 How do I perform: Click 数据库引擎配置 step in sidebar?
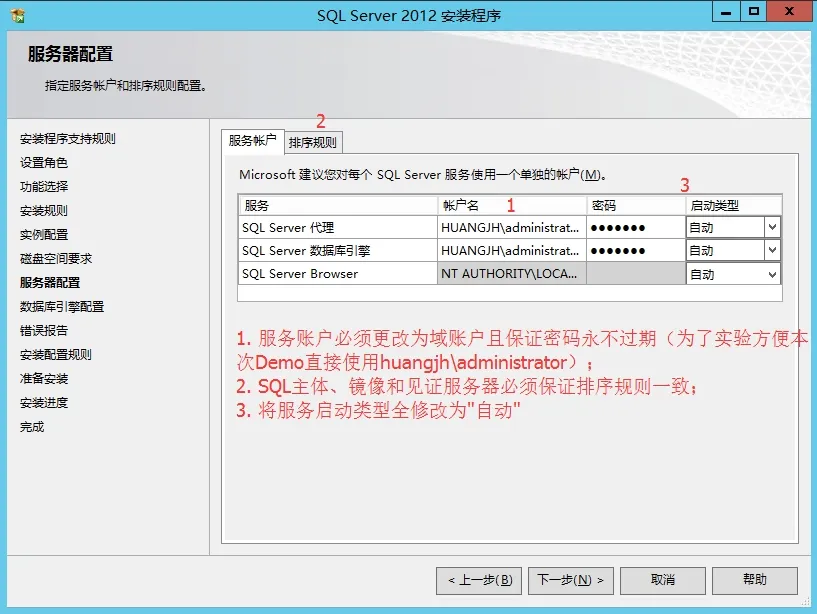pos(62,306)
